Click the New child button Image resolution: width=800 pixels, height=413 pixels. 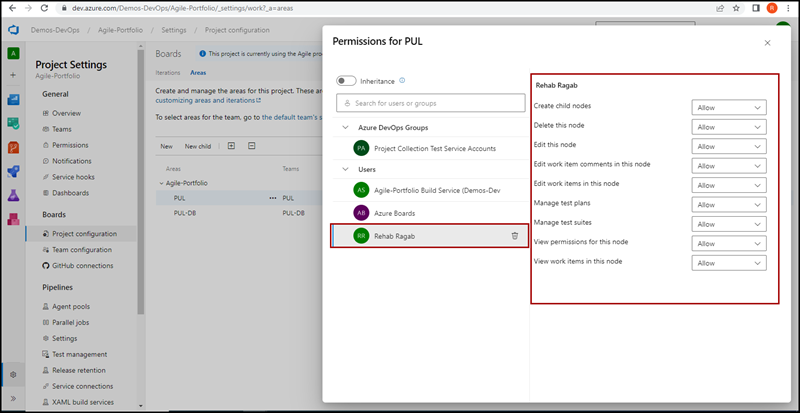click(198, 147)
